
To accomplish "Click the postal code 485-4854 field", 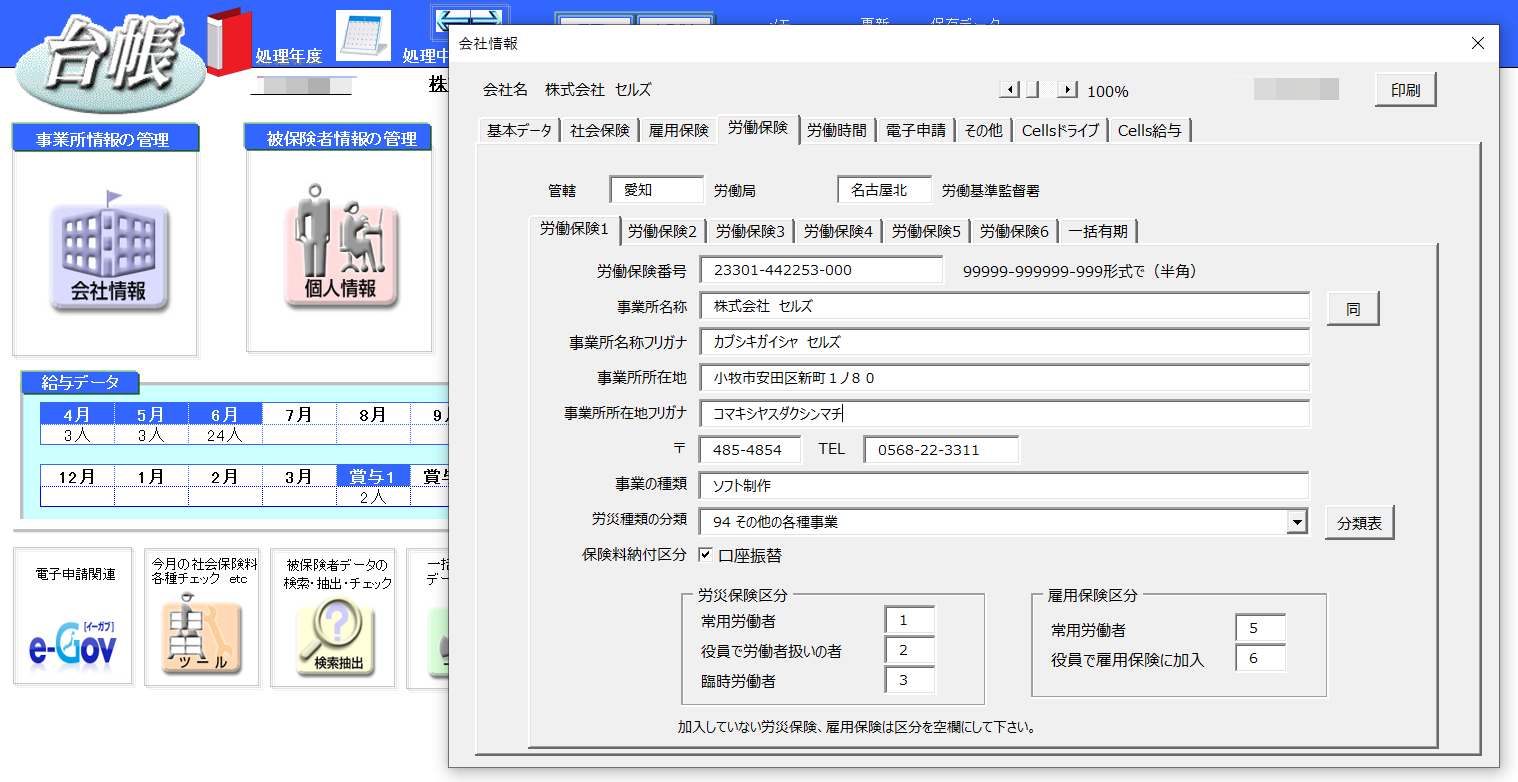I will (750, 450).
